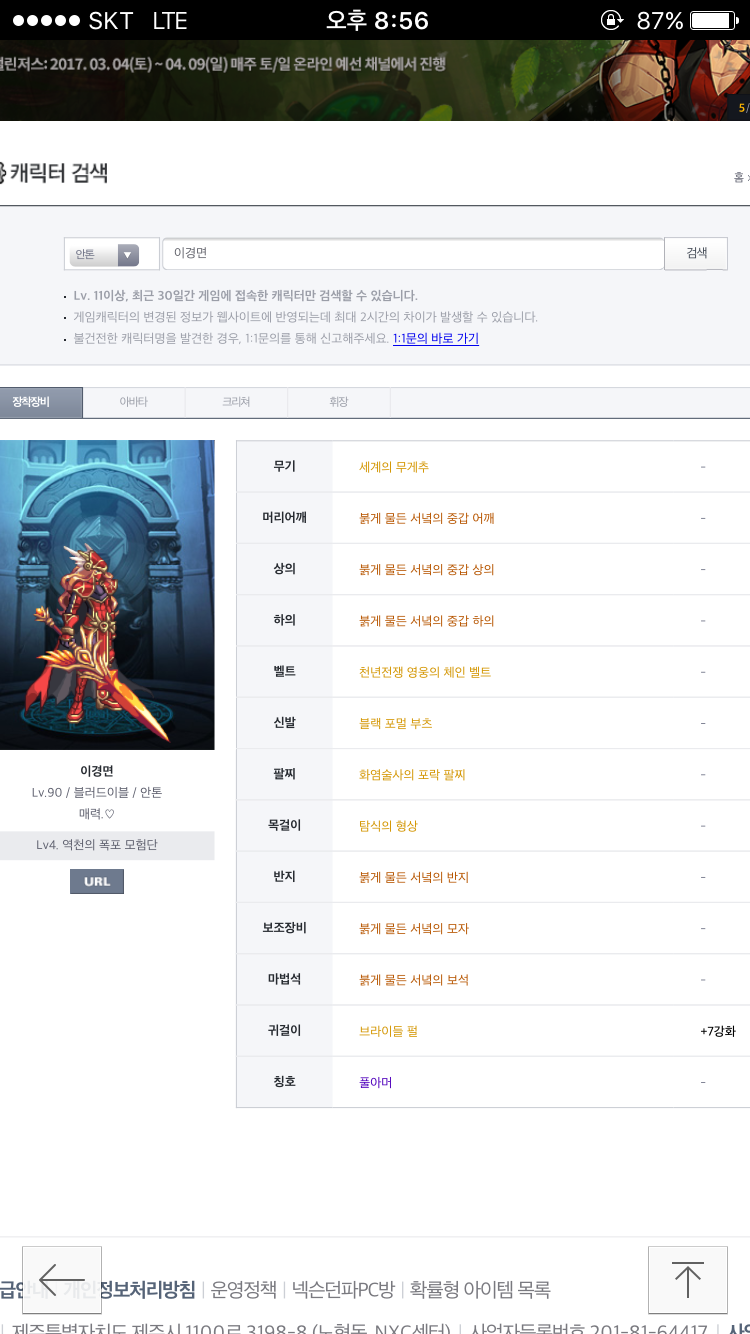Click the character name search field
Viewport: 750px width, 1334px height.
coord(412,254)
